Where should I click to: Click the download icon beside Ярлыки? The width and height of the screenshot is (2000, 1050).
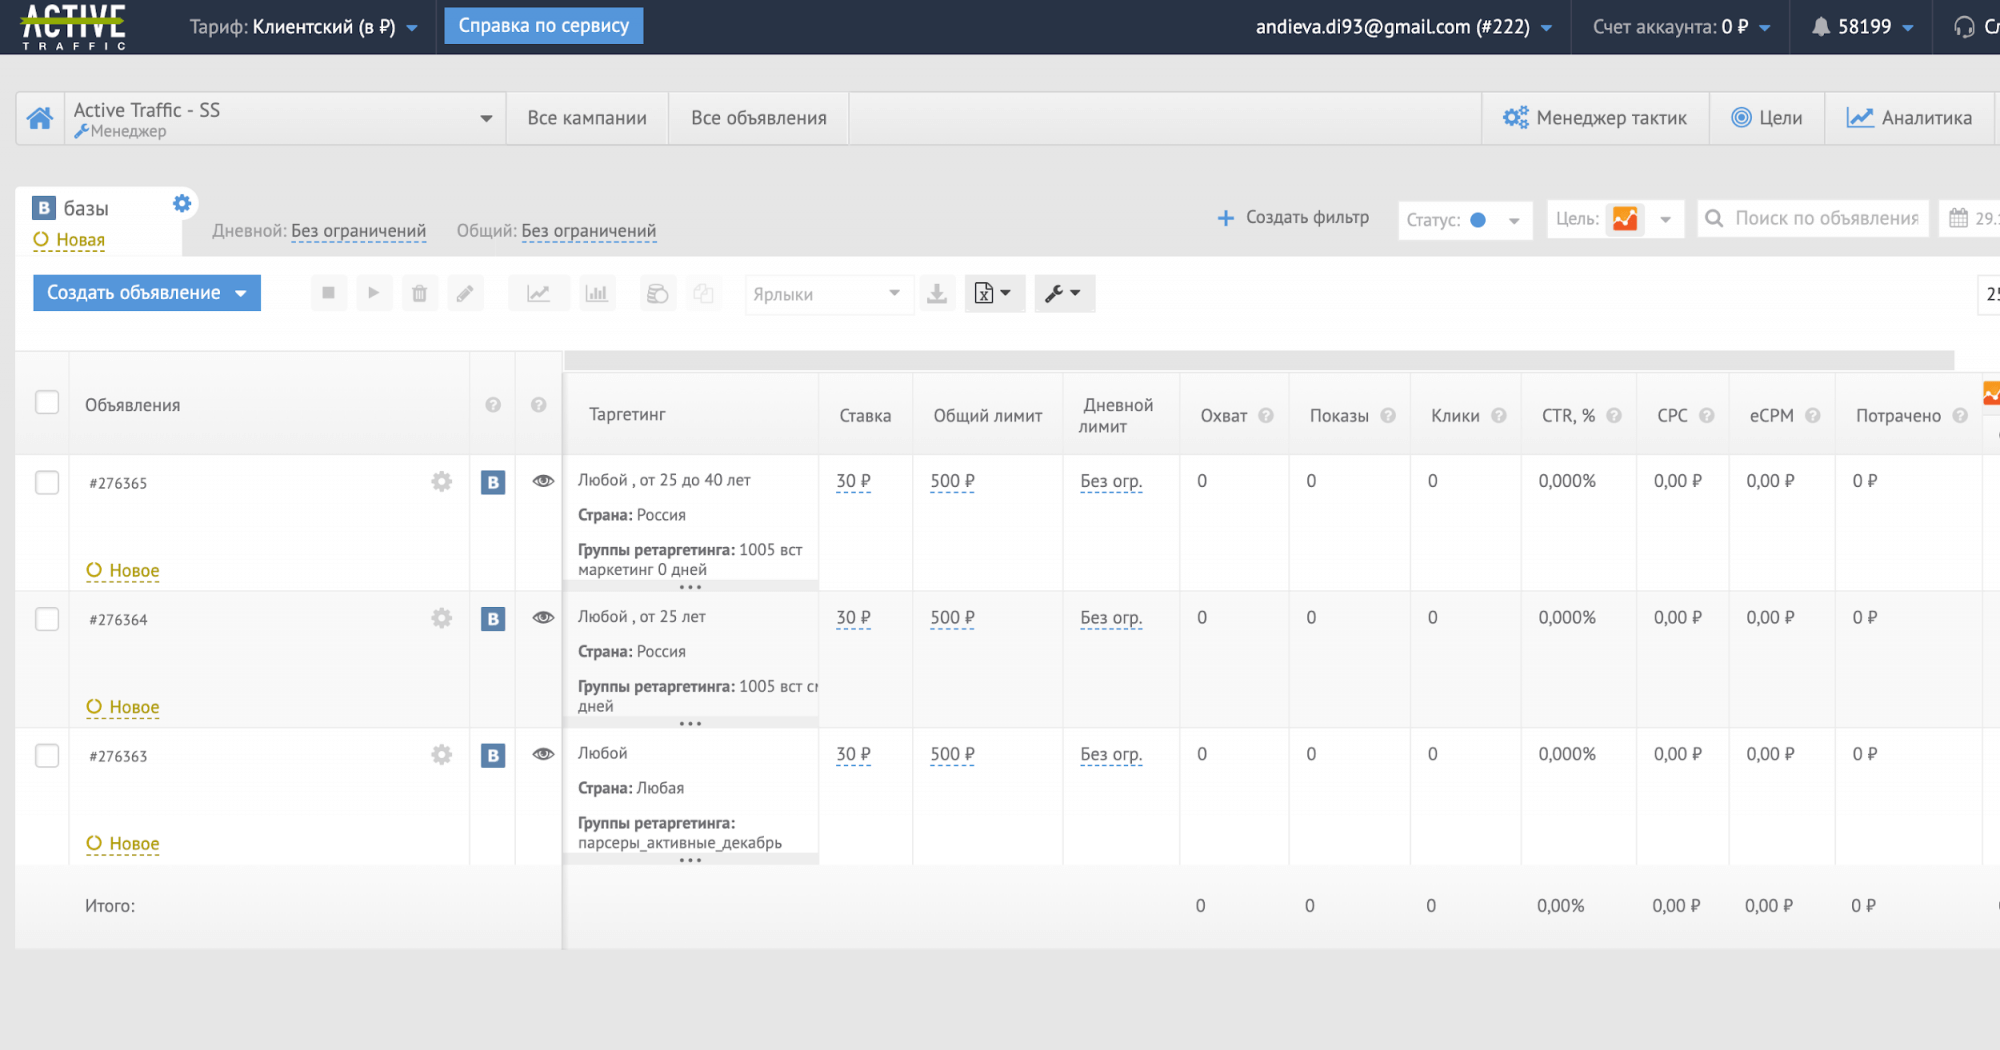point(937,294)
